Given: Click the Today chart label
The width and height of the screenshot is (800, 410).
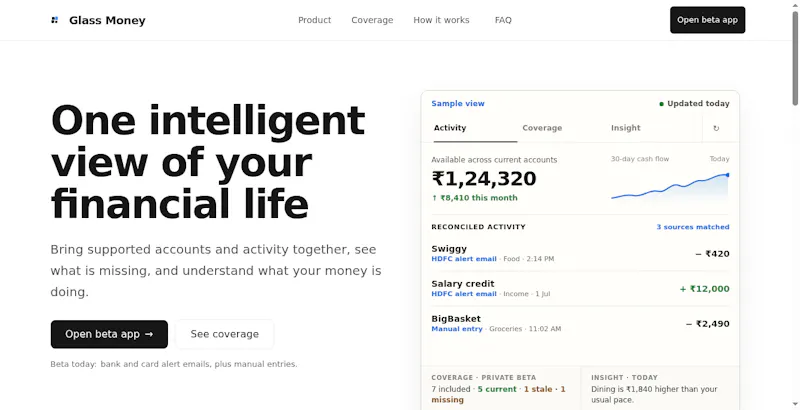Looking at the screenshot, I should click(x=719, y=159).
